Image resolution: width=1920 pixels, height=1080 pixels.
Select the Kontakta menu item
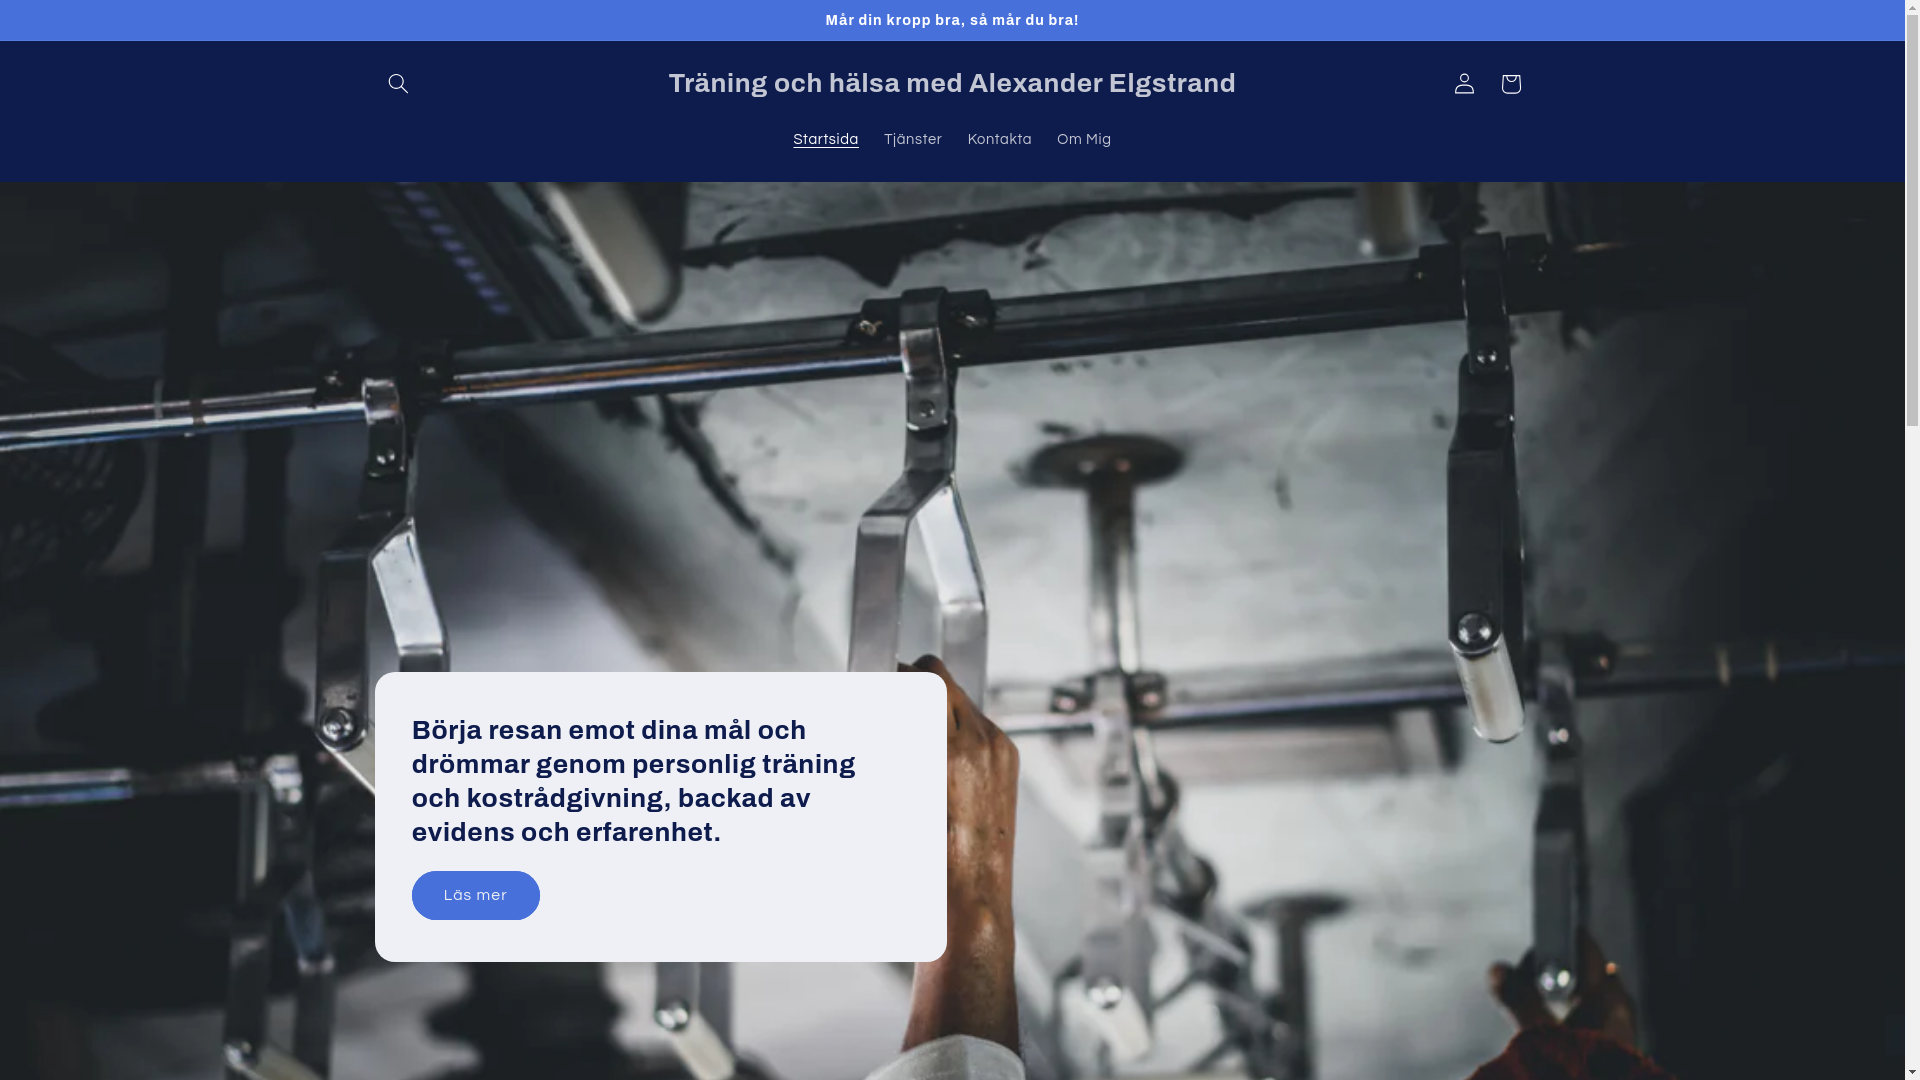(999, 140)
